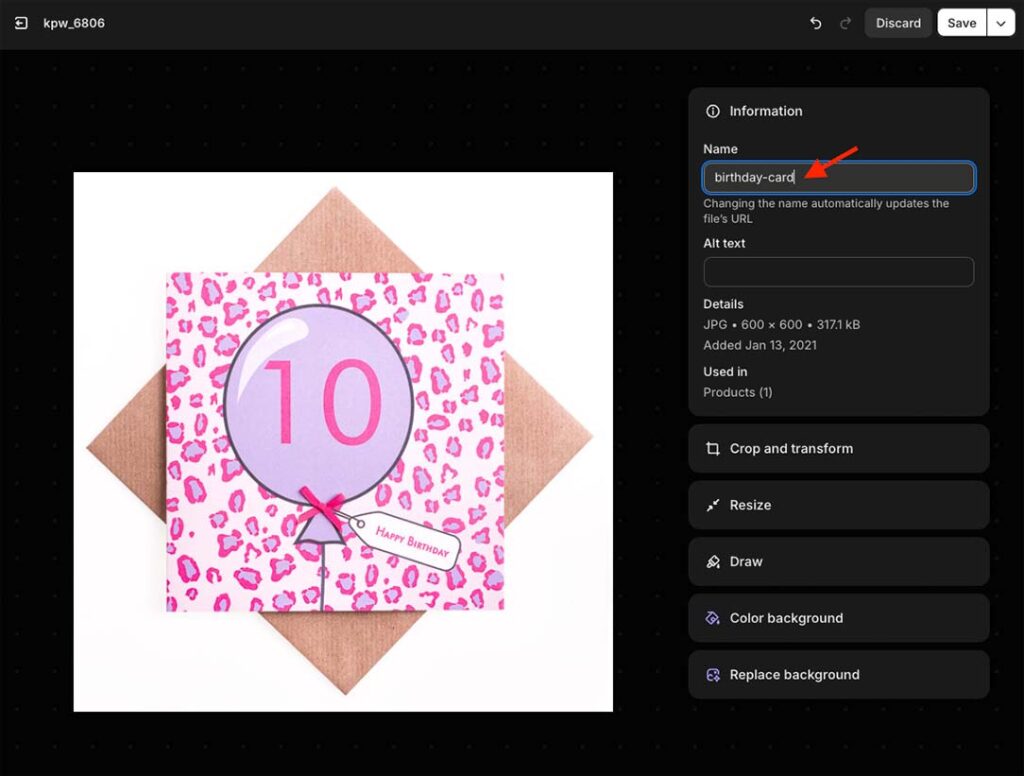Expand the Crop and transform panel

[839, 449]
